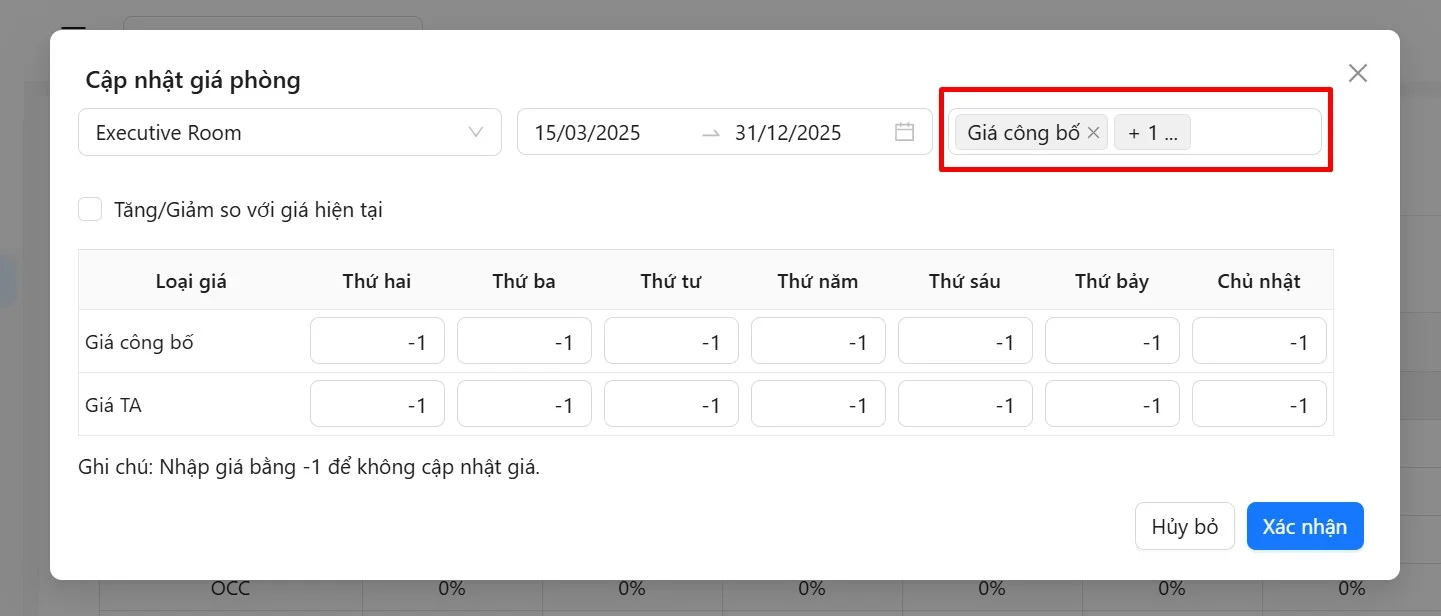The height and width of the screenshot is (616, 1441).
Task: Select Giá công bố price for Thứ tư
Action: 671,342
